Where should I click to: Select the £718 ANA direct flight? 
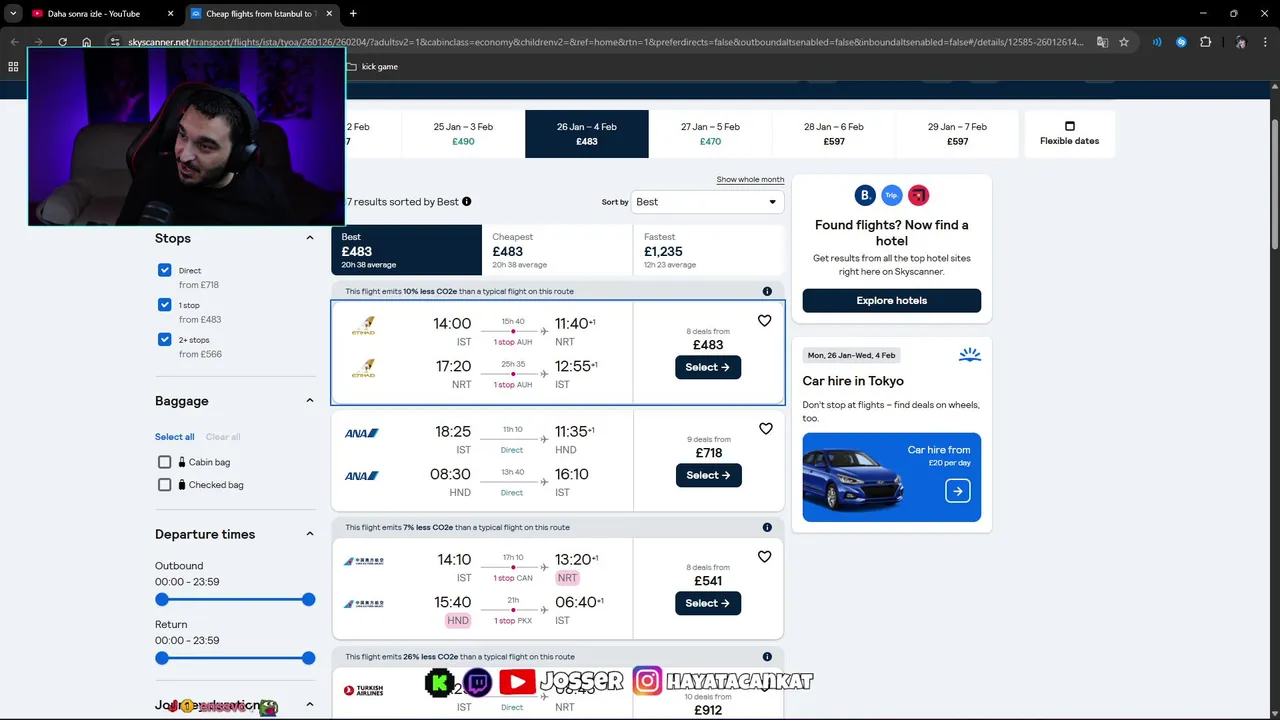(708, 475)
